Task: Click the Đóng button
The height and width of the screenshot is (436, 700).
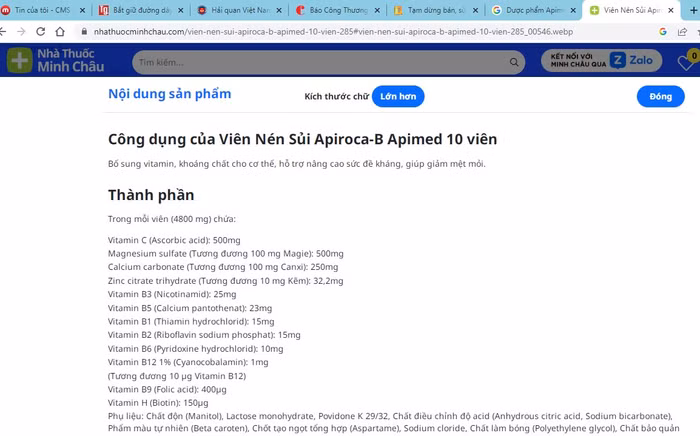Action: [660, 96]
